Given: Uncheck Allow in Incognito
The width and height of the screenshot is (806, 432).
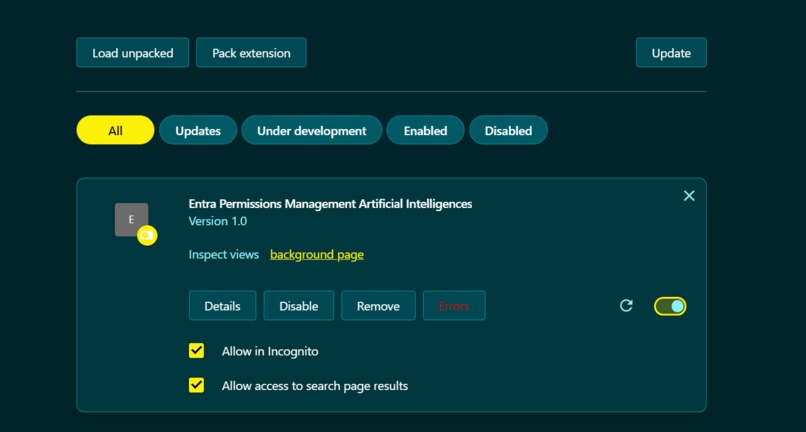Looking at the screenshot, I should (196, 351).
